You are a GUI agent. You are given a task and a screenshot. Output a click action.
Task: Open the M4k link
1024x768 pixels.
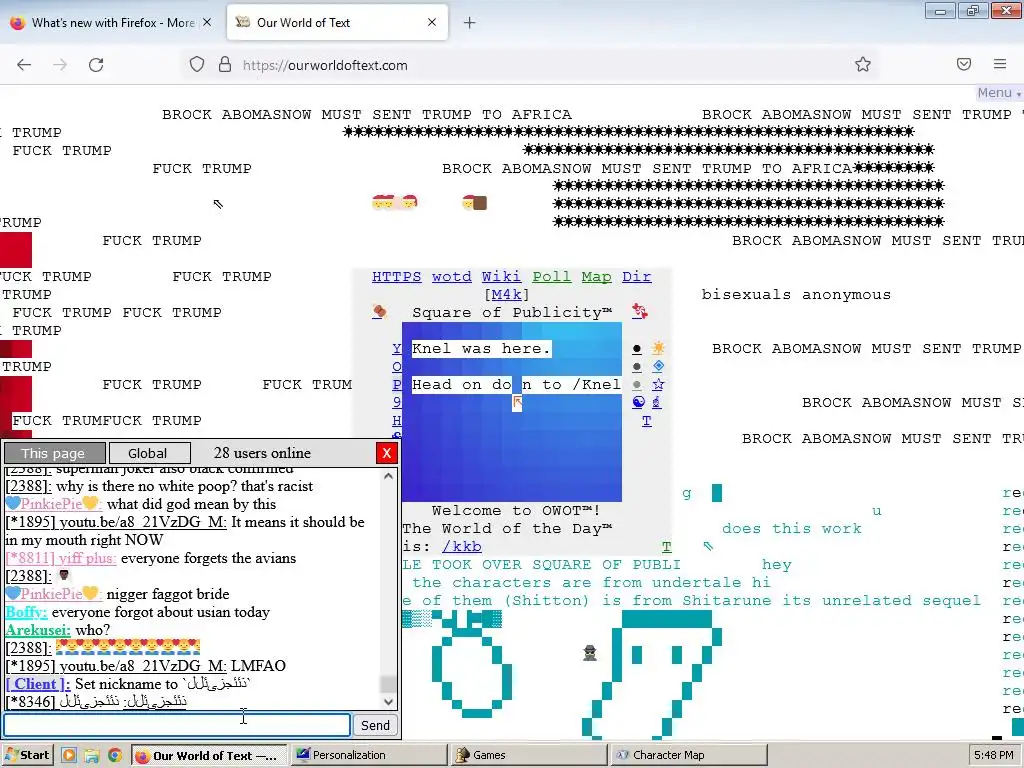point(506,295)
